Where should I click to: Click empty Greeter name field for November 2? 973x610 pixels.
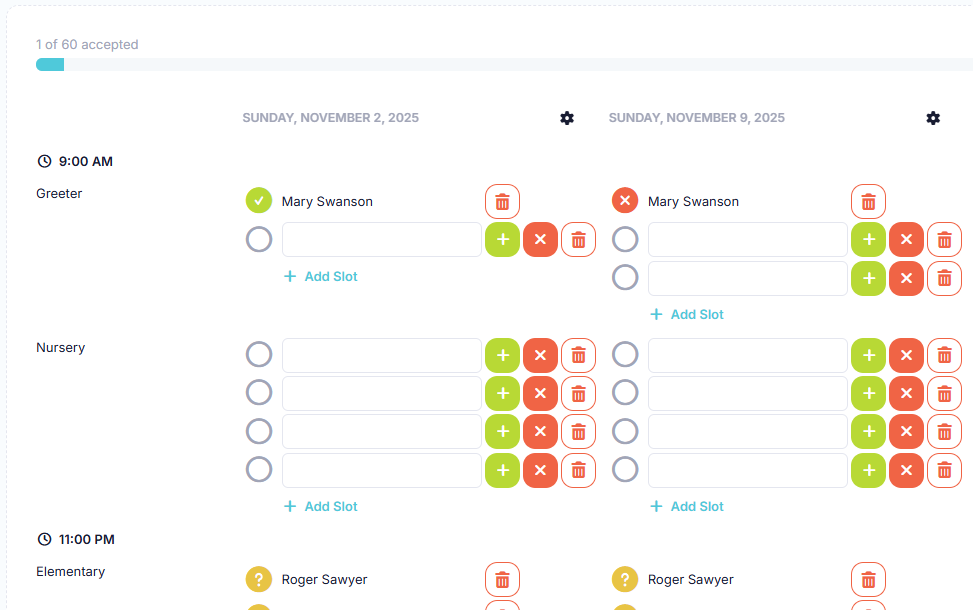pyautogui.click(x=382, y=240)
